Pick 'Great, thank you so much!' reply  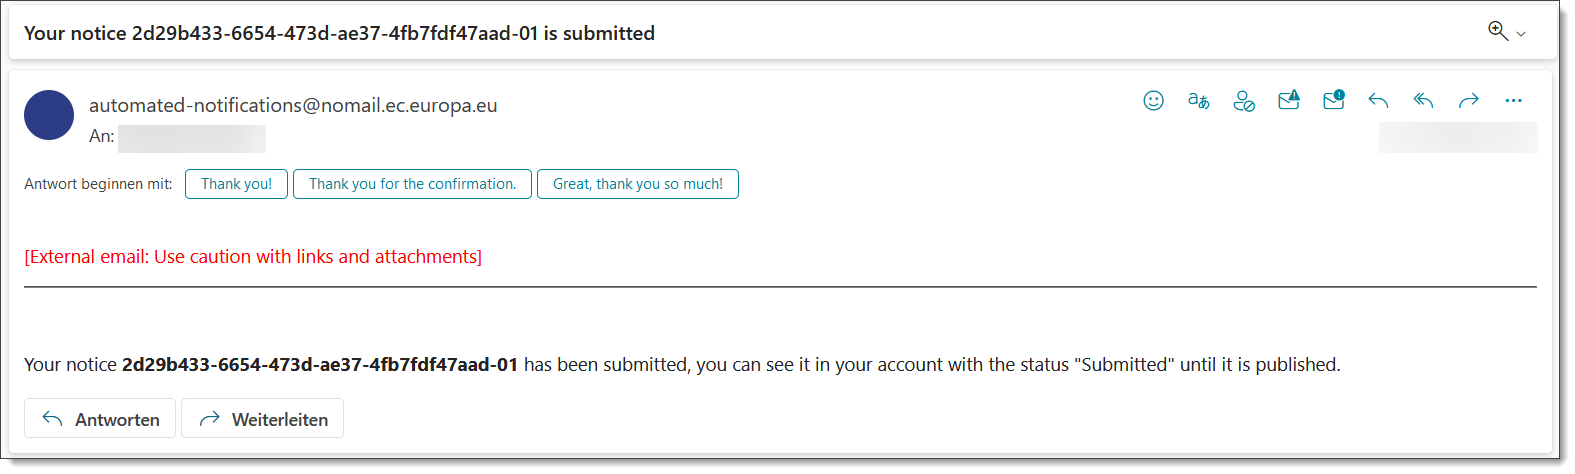[638, 184]
